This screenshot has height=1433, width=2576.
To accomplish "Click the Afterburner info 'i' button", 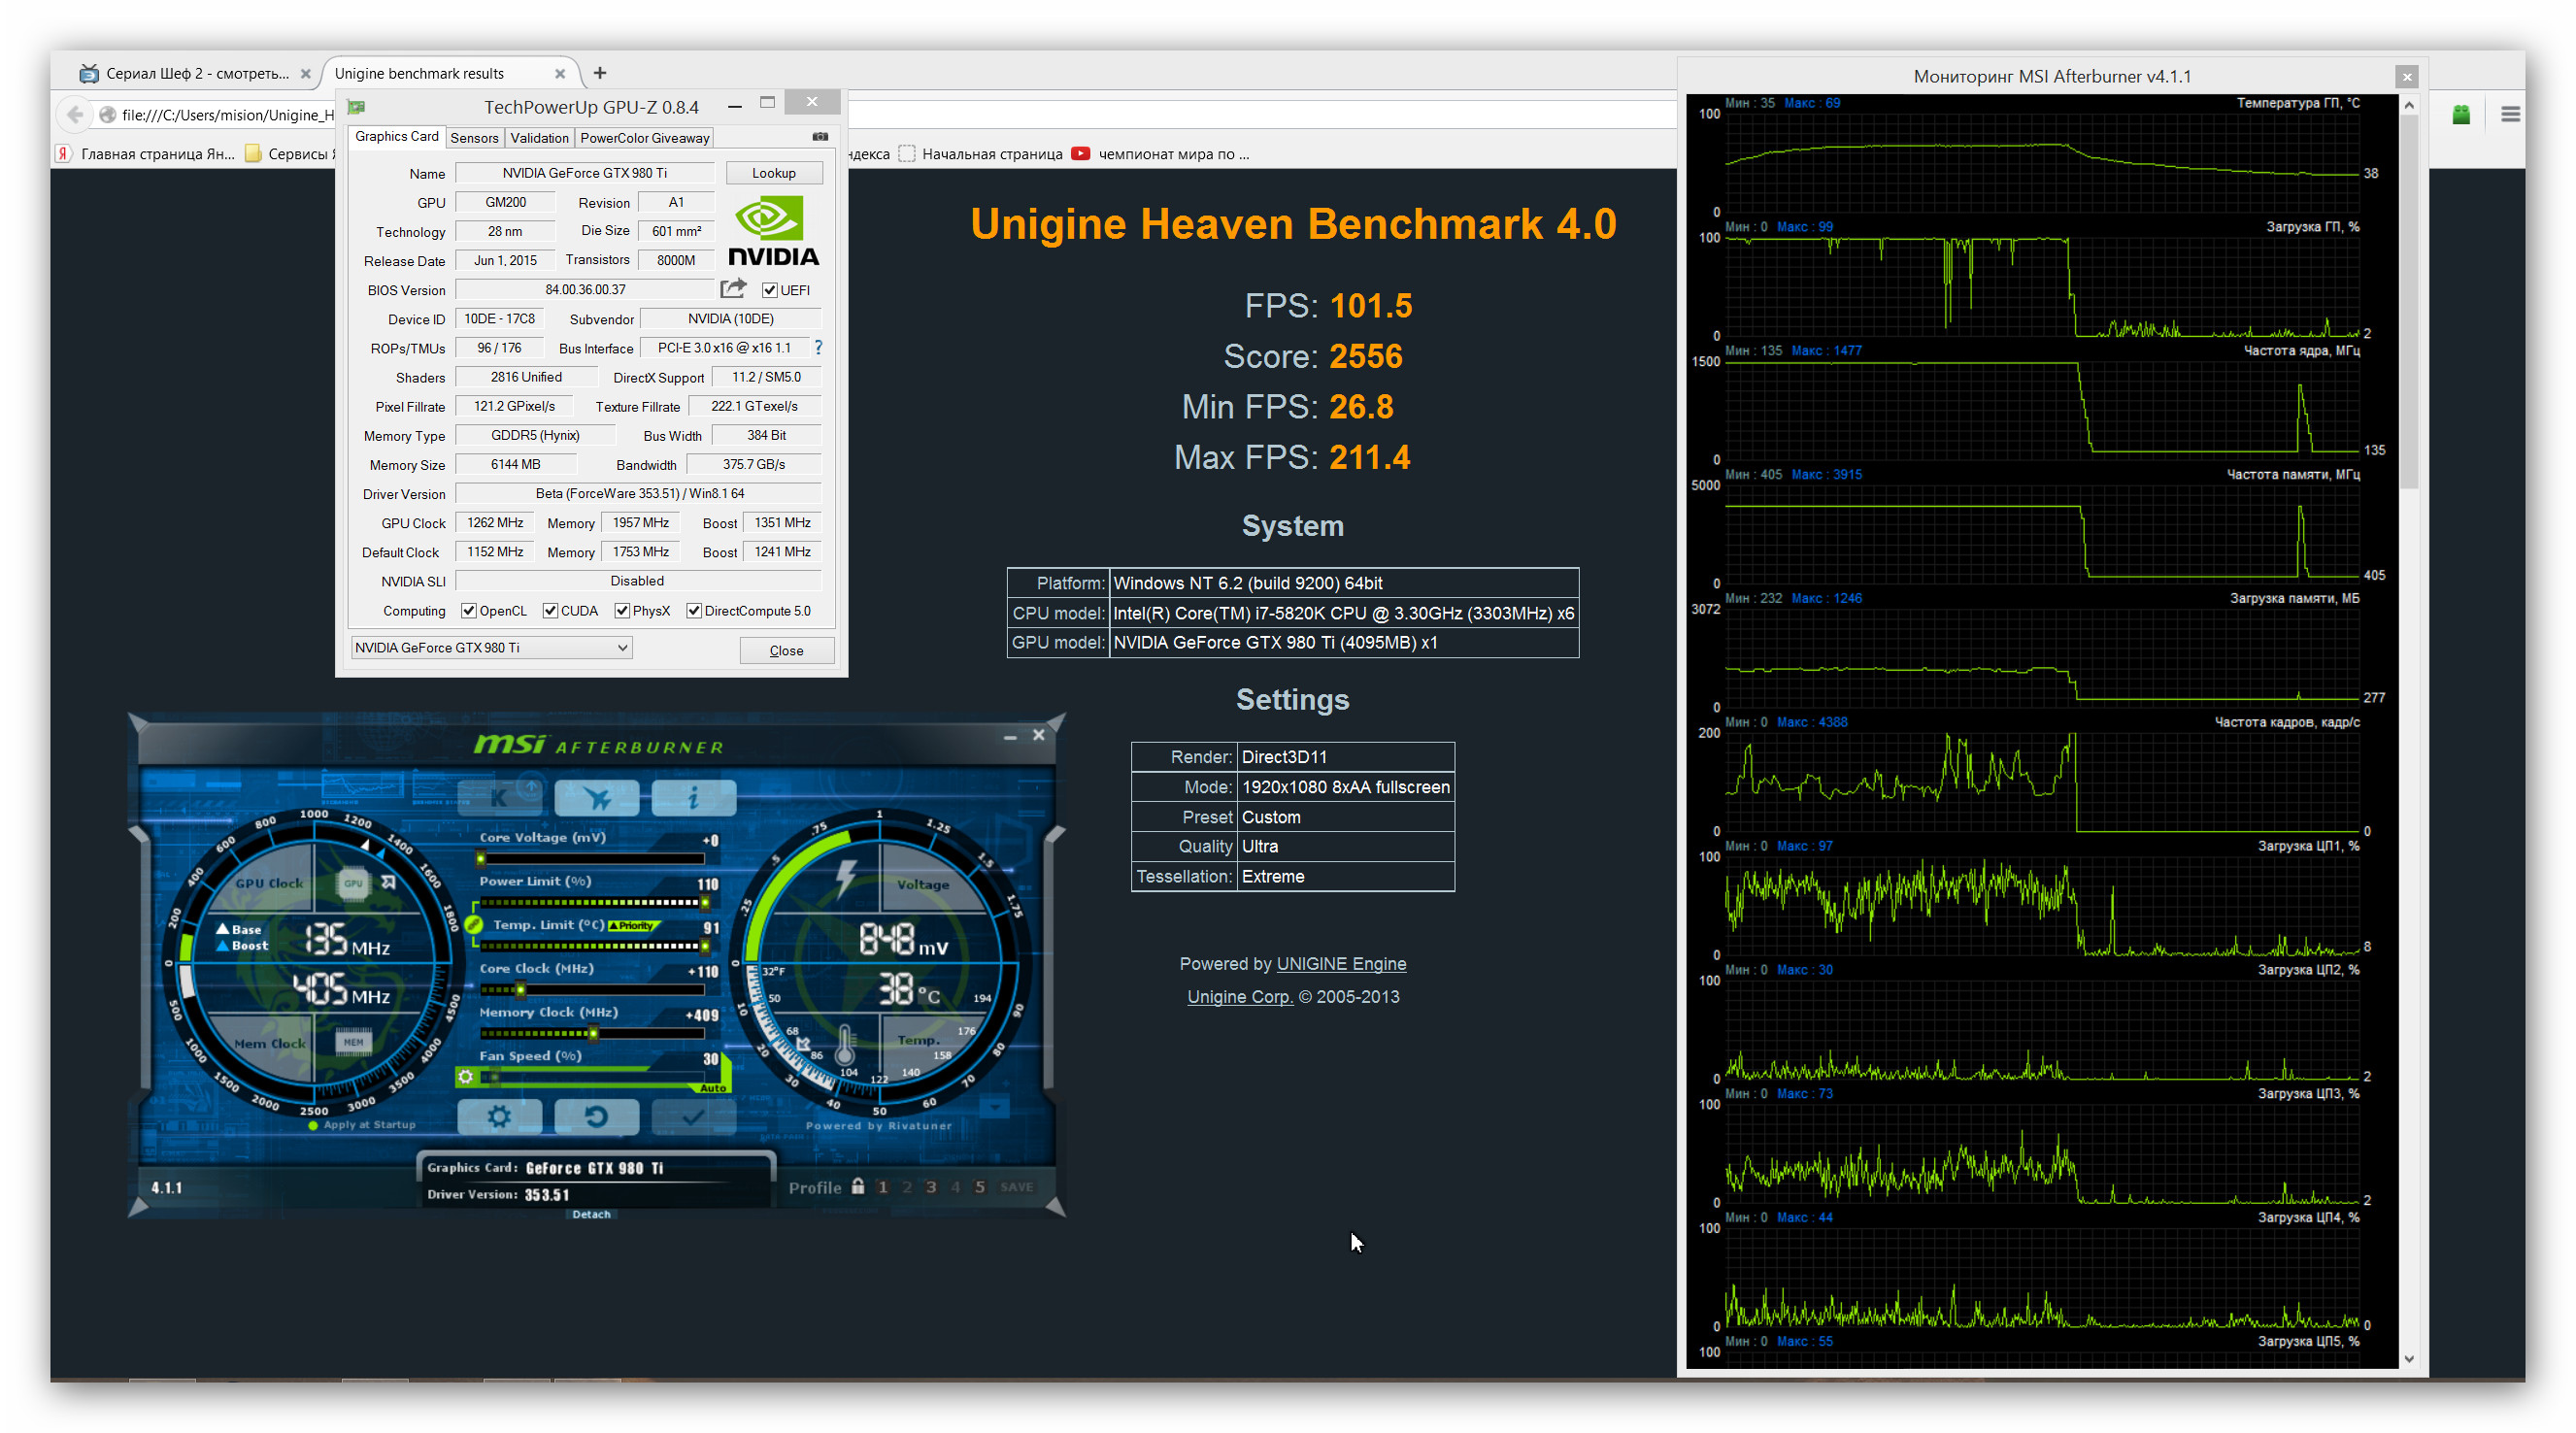I will [x=693, y=797].
